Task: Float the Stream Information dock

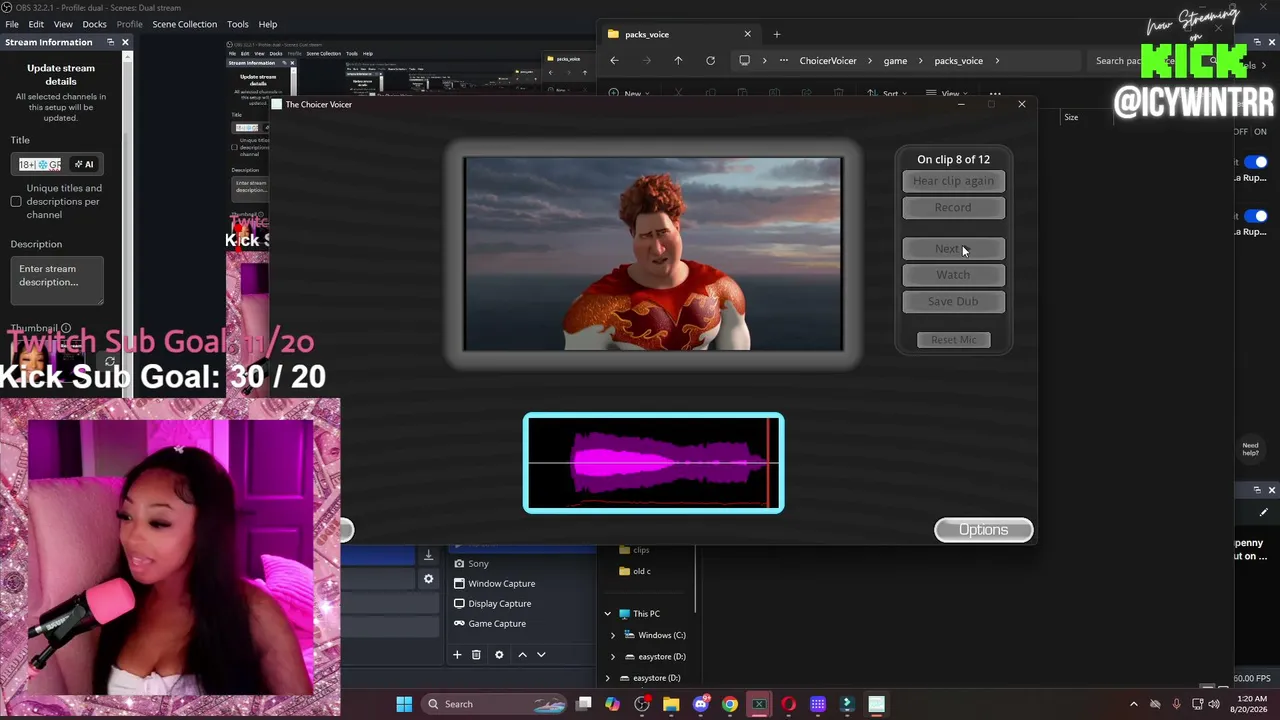Action: click(110, 42)
